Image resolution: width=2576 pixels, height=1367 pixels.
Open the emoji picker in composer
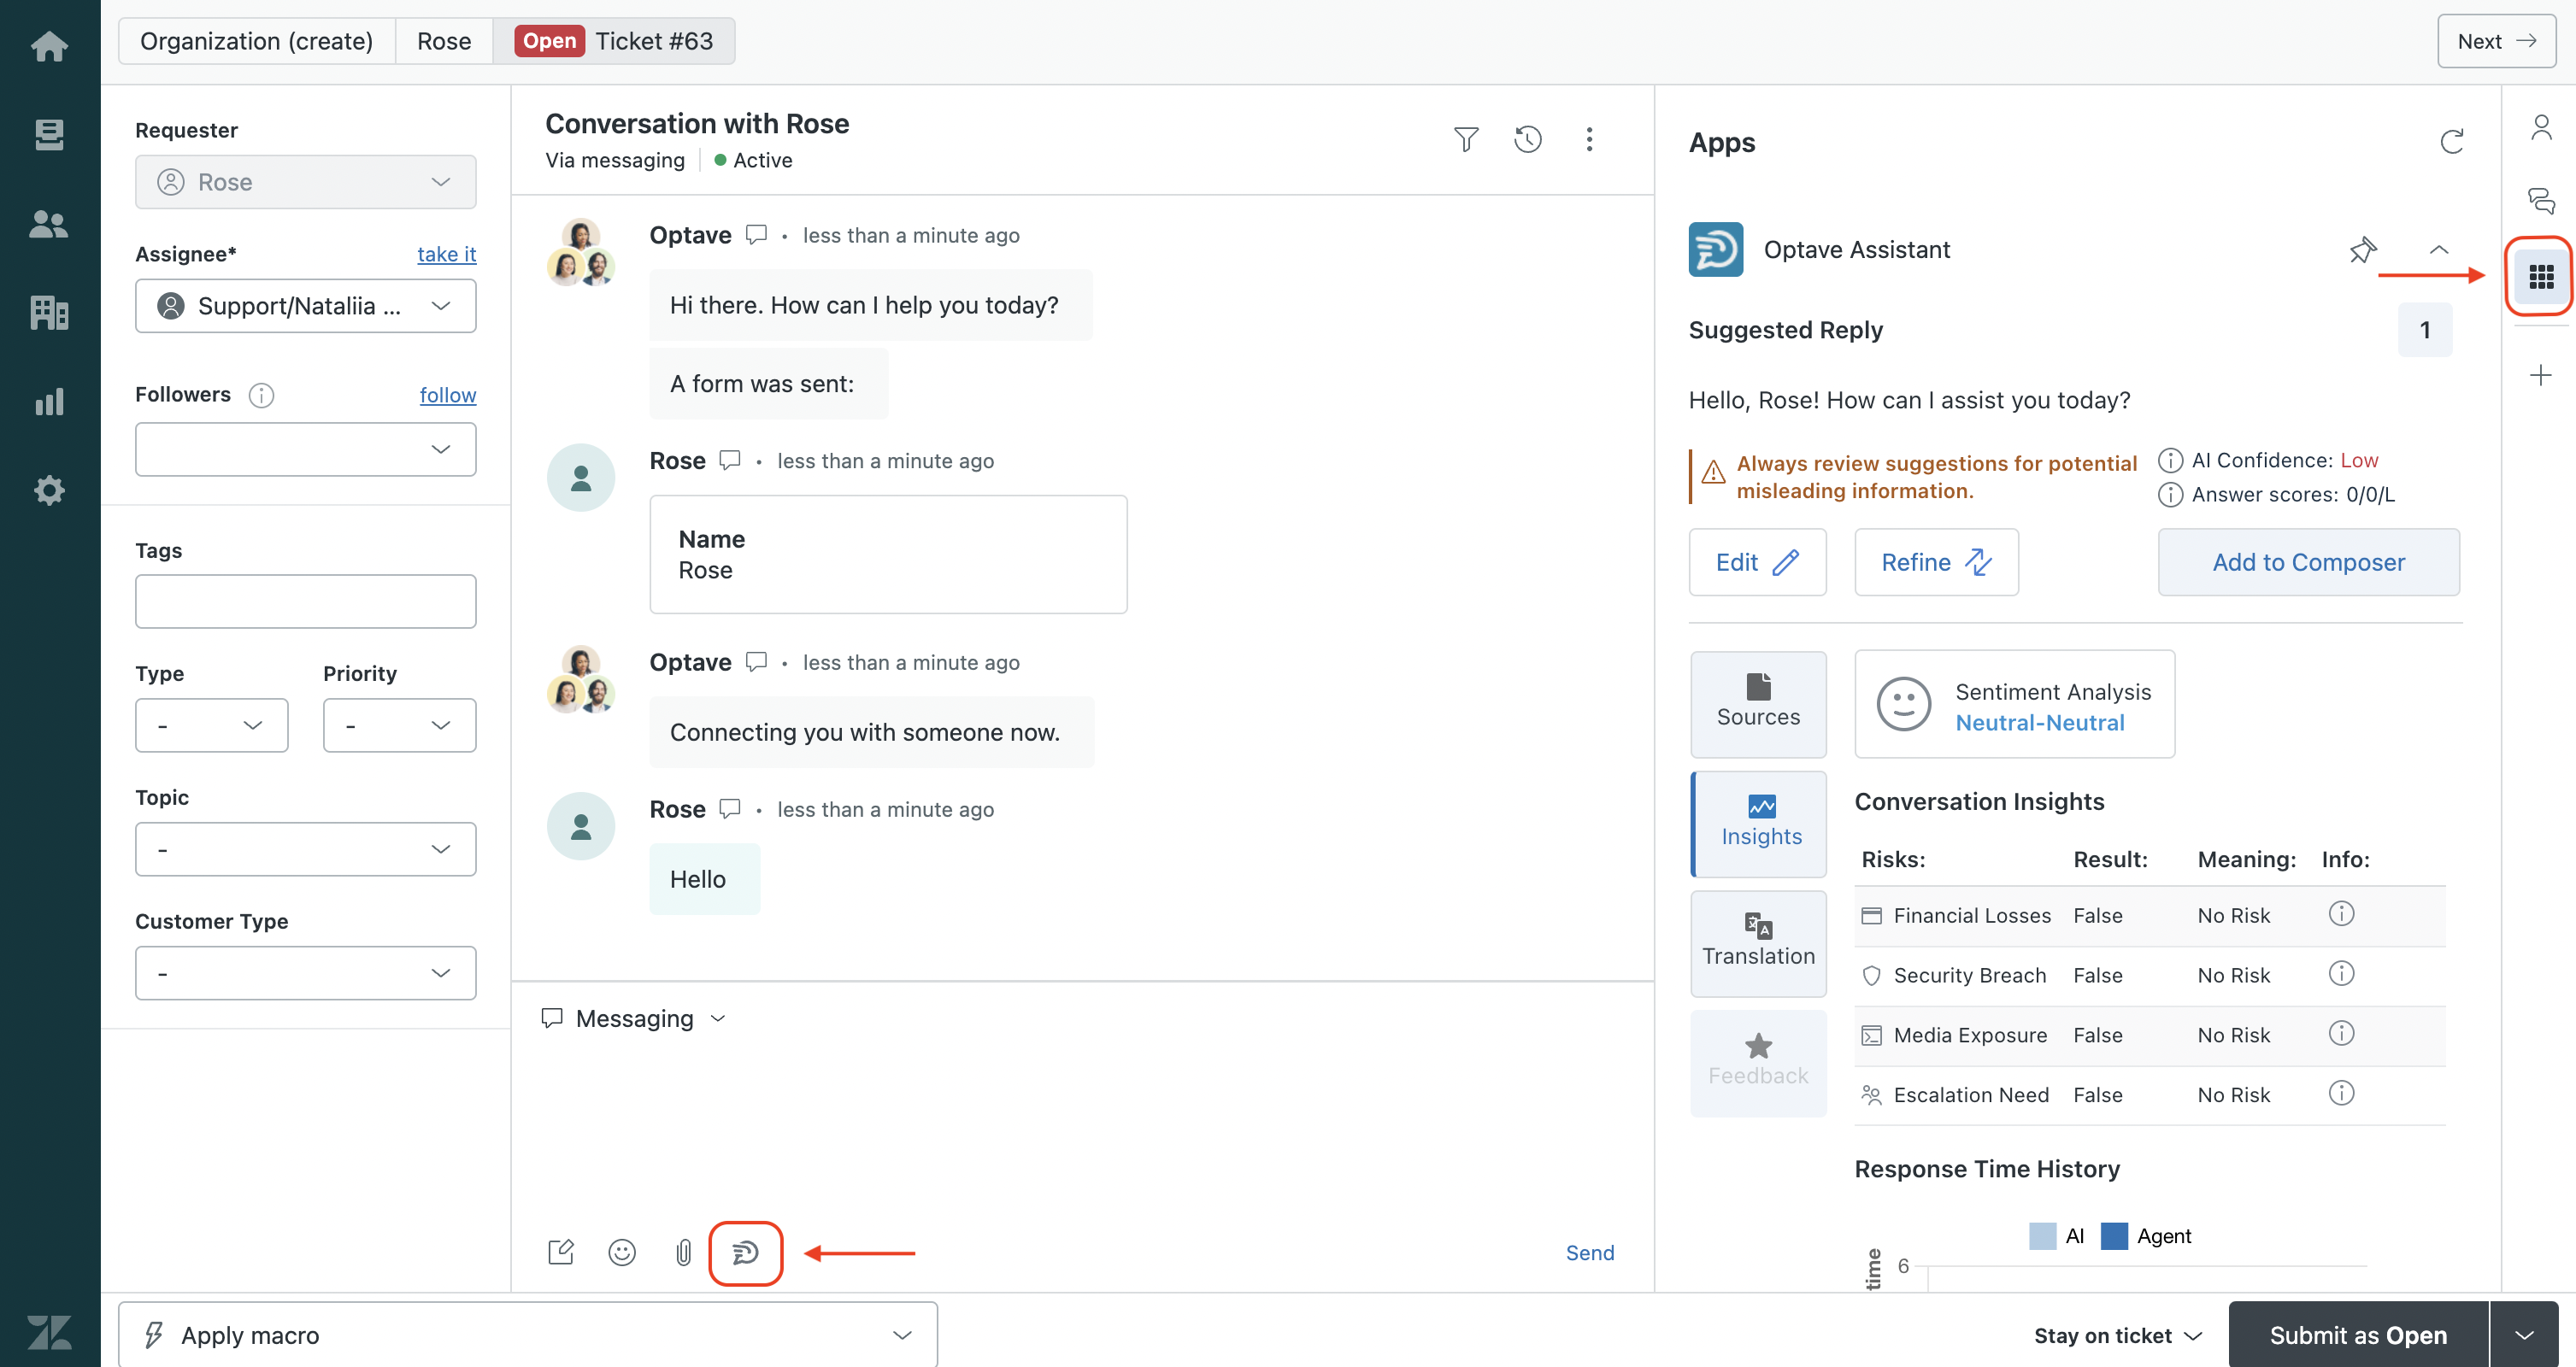[x=622, y=1252]
